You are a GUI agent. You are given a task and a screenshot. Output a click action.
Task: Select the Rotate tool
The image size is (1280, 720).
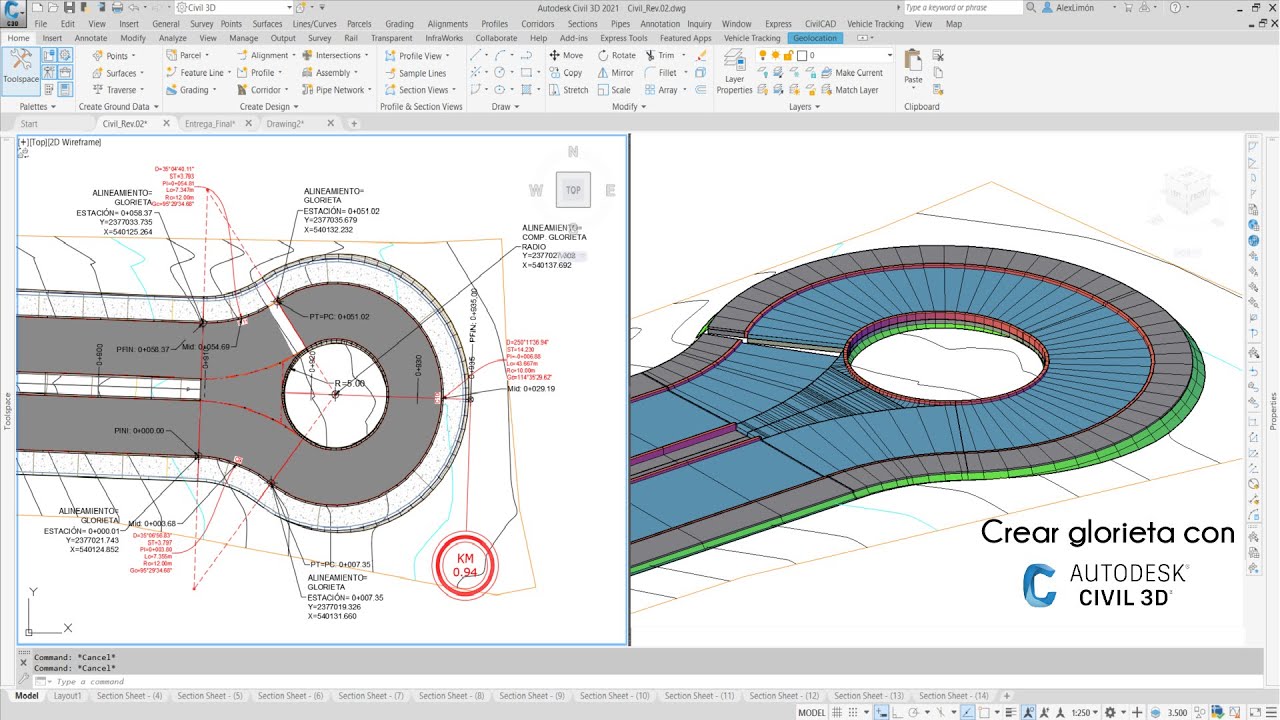click(x=616, y=56)
